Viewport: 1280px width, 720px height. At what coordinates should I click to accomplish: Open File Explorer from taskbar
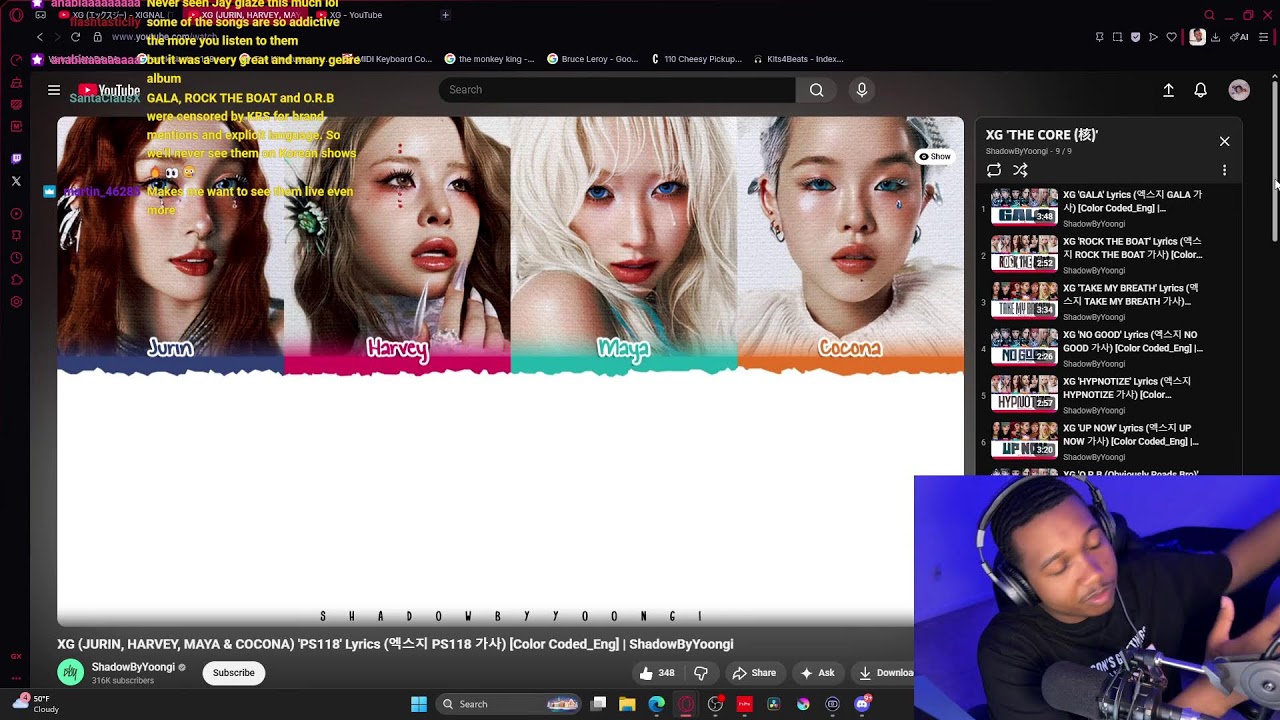click(627, 704)
